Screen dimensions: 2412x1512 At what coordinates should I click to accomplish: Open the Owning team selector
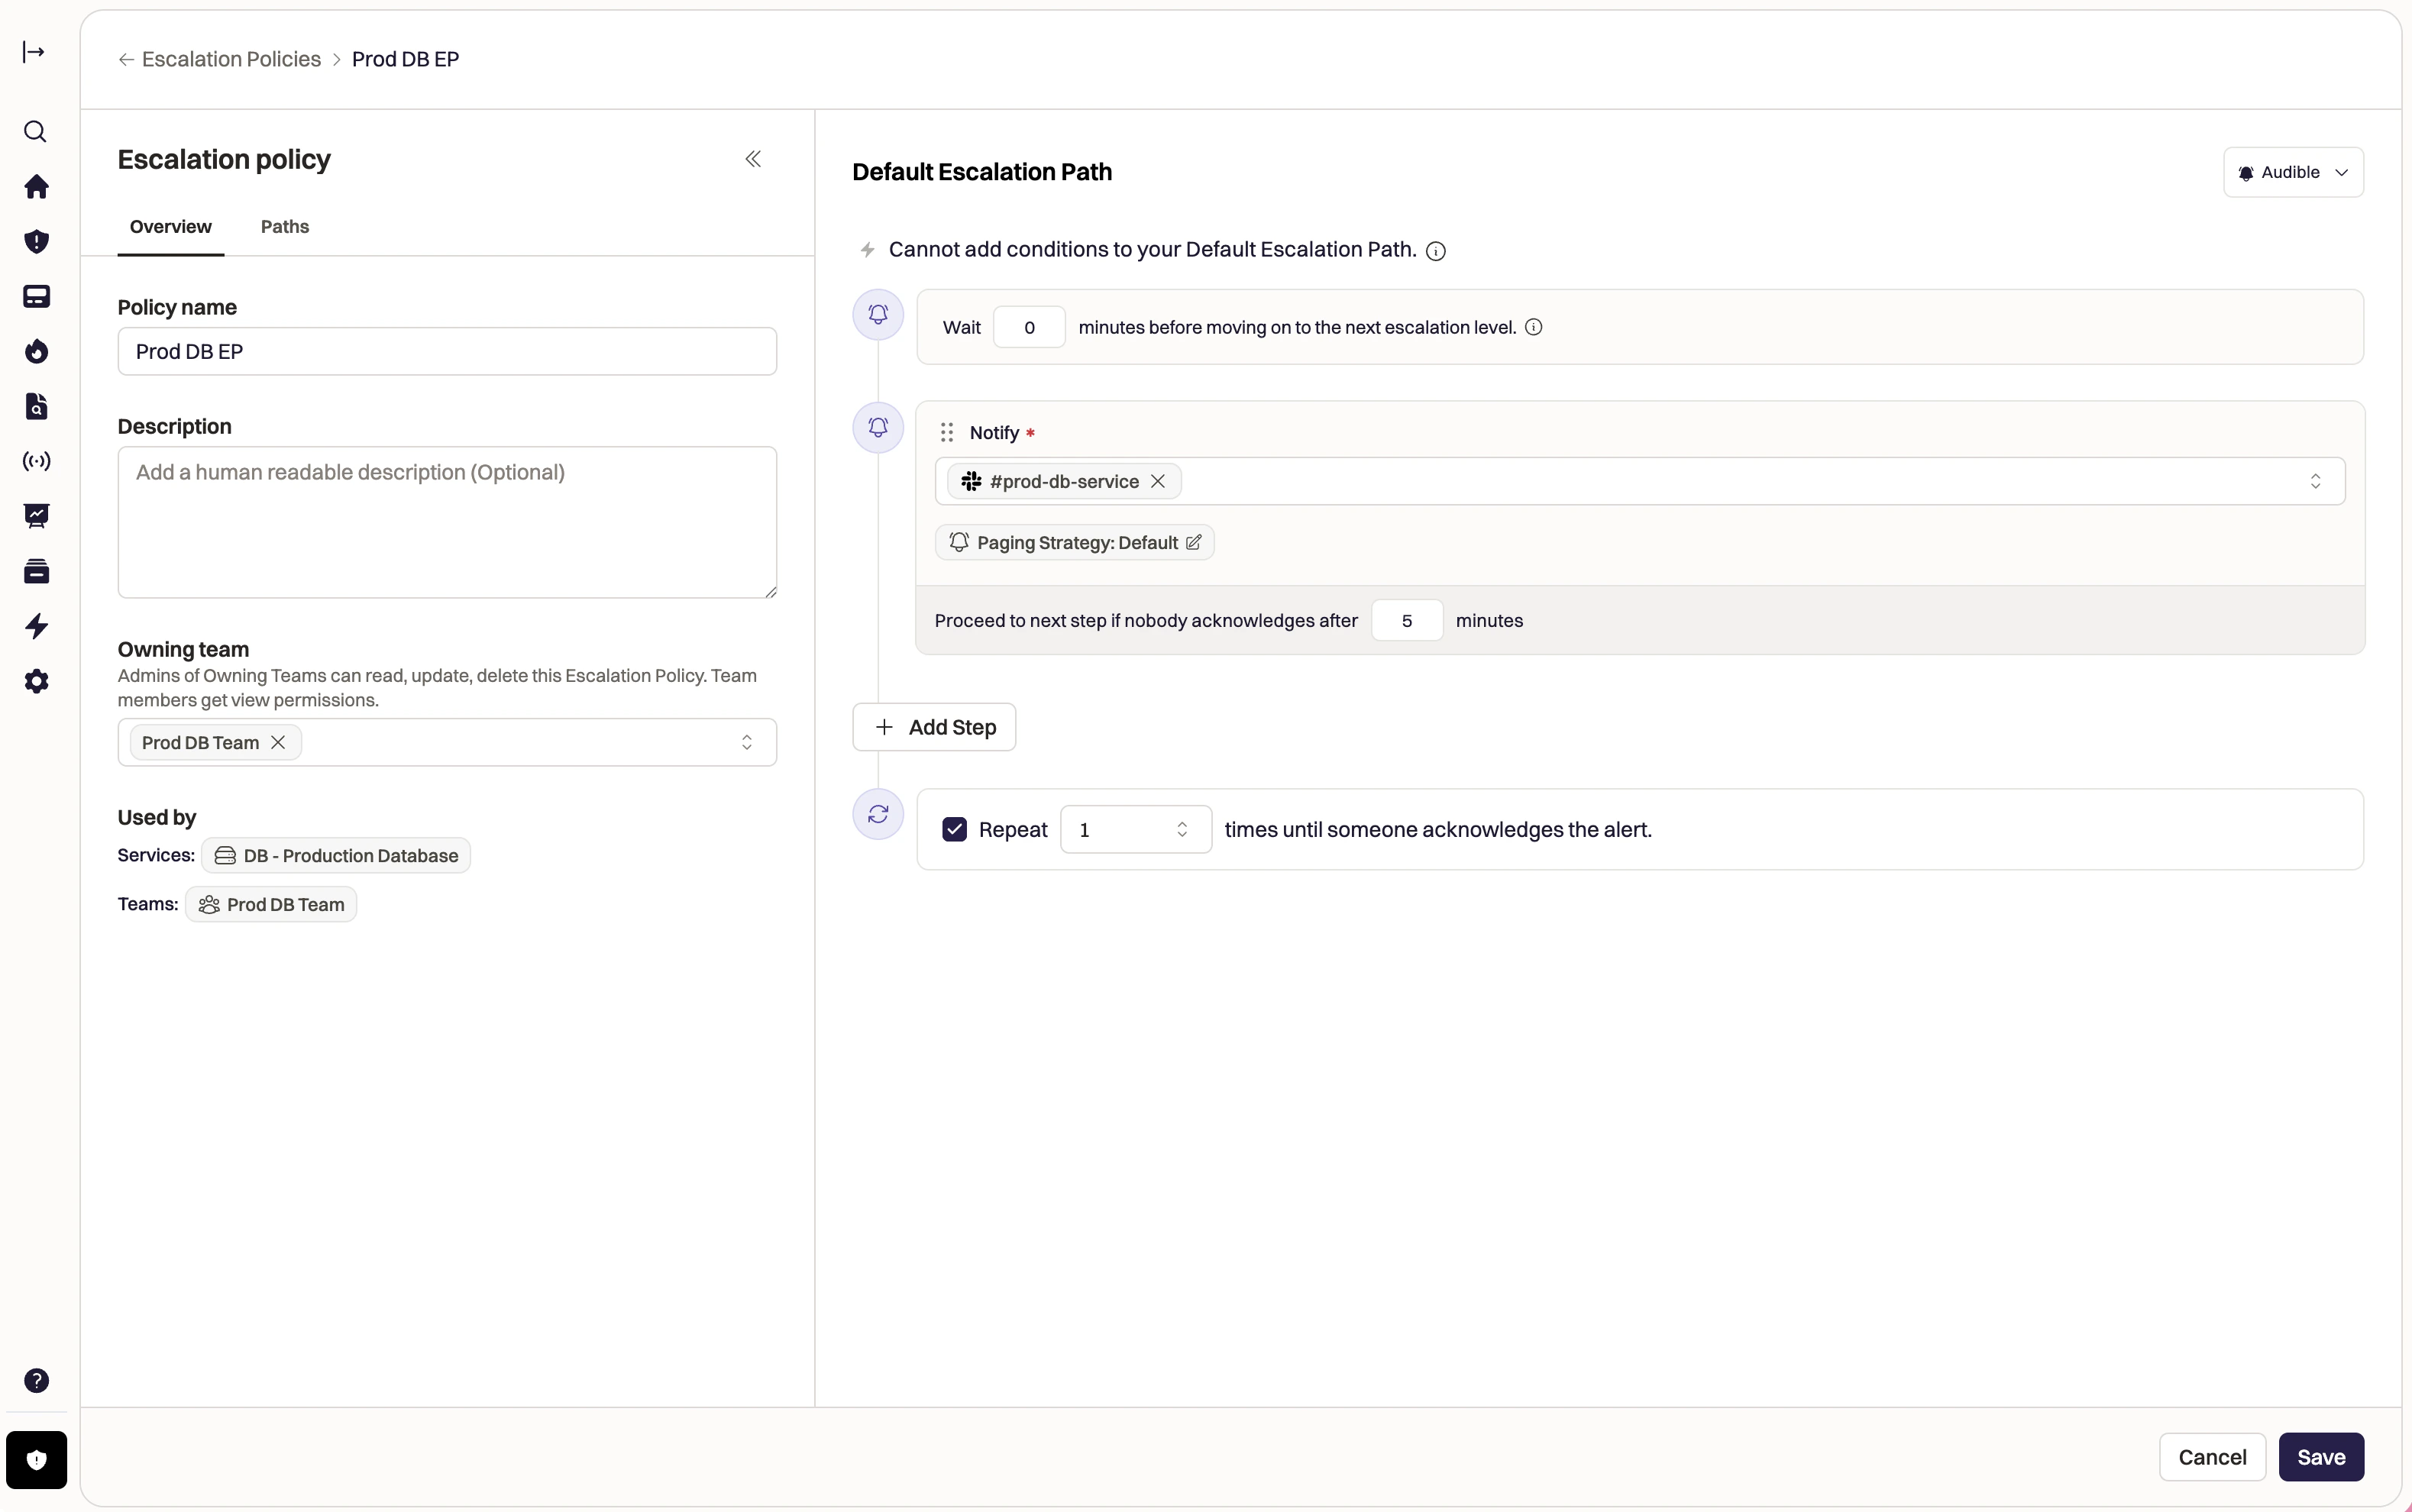(746, 742)
